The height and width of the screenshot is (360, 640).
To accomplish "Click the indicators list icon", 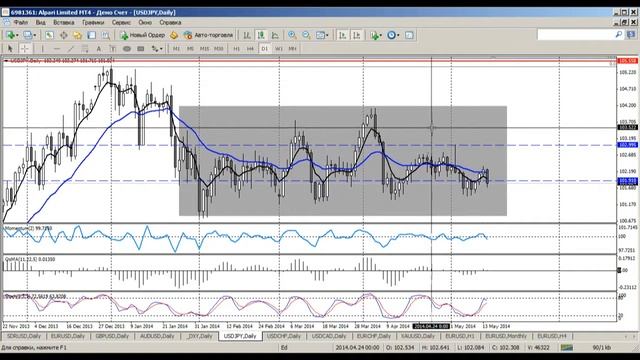I will (374, 36).
